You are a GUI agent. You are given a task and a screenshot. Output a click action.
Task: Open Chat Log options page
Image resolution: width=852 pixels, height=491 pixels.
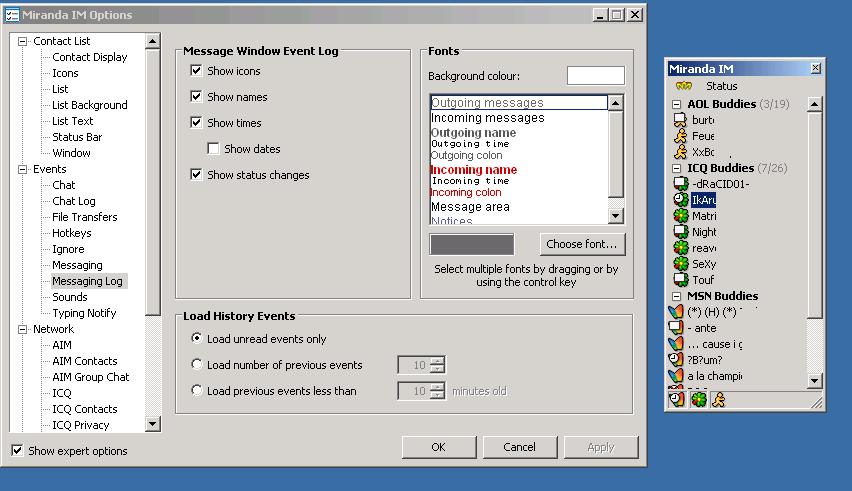pyautogui.click(x=74, y=201)
